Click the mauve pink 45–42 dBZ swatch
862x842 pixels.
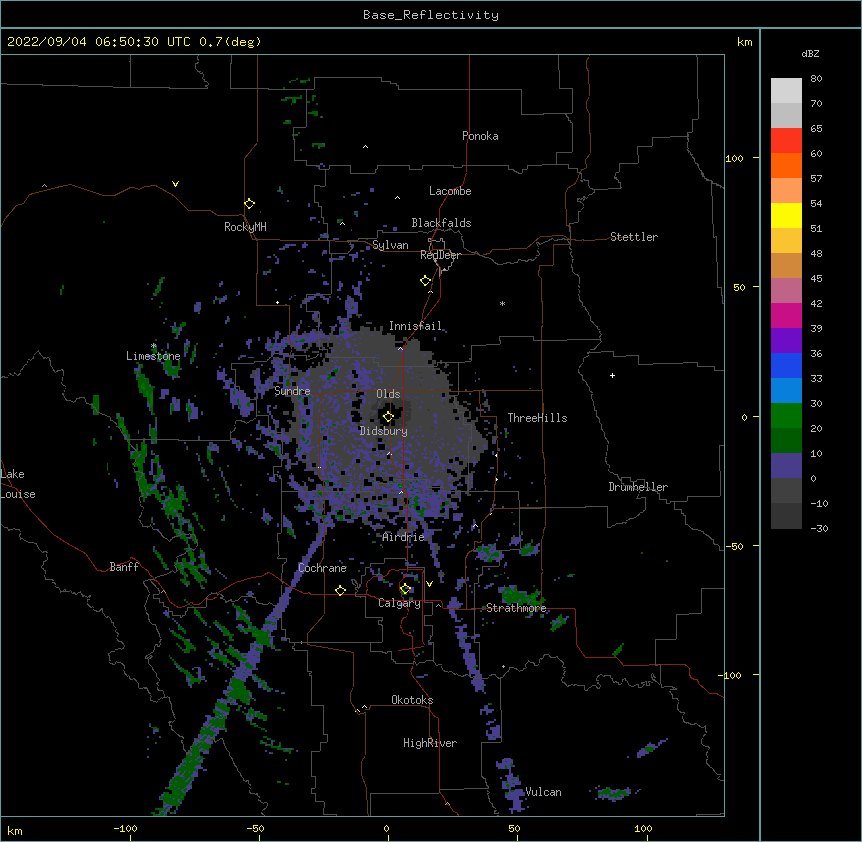click(786, 291)
